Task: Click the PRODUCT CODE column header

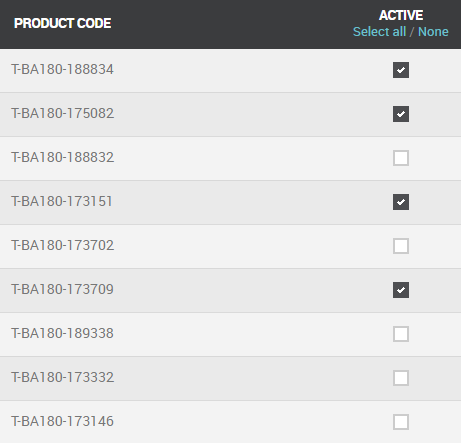Action: click(x=63, y=23)
